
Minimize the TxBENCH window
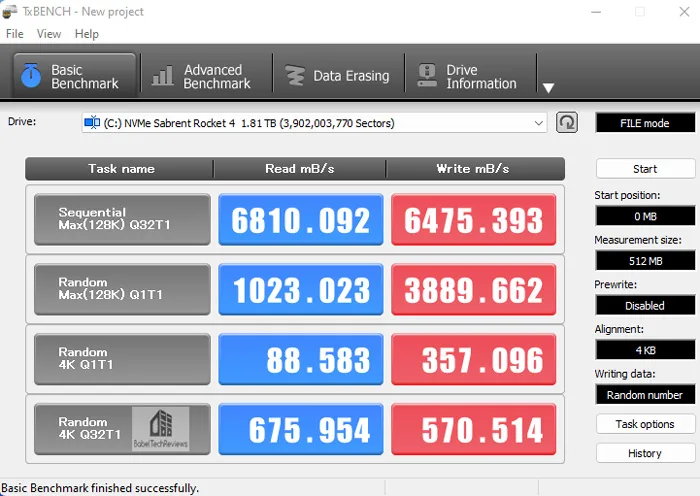tap(596, 12)
